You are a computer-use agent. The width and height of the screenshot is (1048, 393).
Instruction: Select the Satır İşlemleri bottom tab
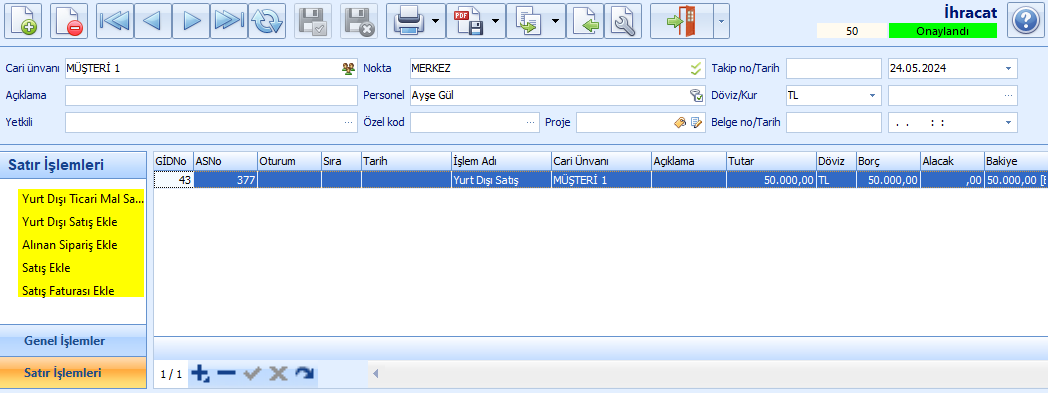pos(73,373)
